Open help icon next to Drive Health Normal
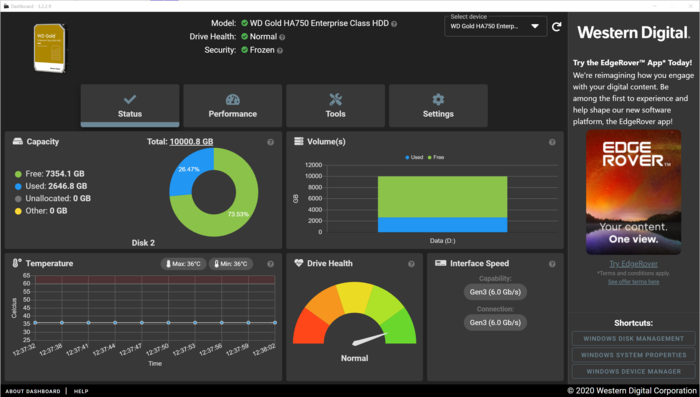Image resolution: width=700 pixels, height=397 pixels. point(282,37)
